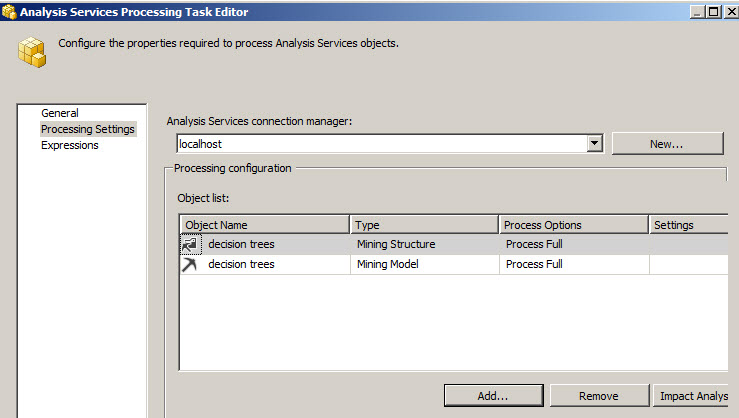
Task: Click the Settings column header
Action: pos(687,225)
